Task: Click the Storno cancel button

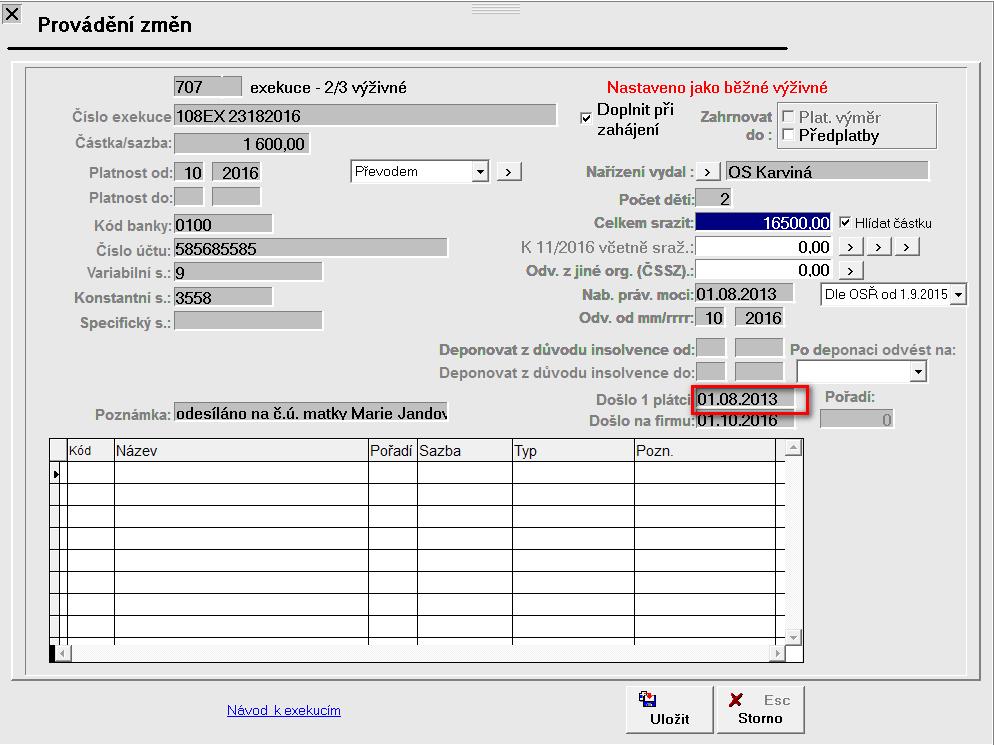Action: coord(760,709)
